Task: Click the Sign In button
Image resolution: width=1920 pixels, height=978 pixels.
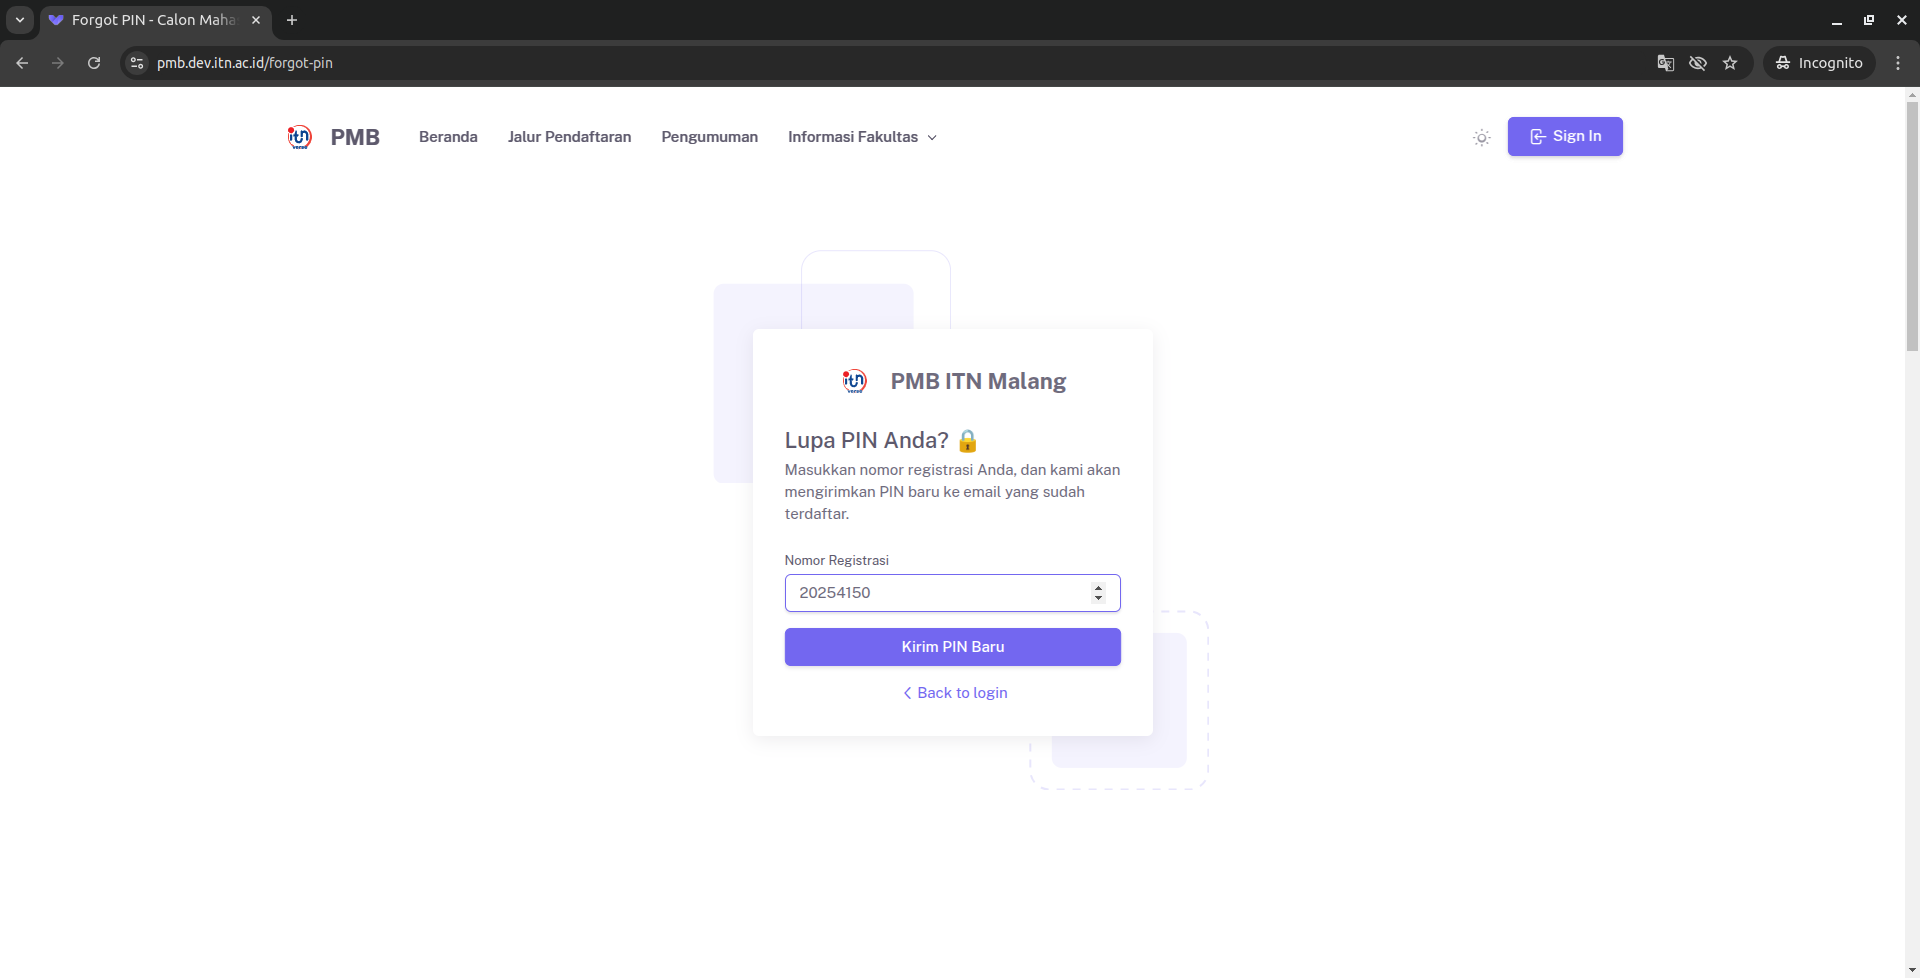Action: [x=1565, y=136]
